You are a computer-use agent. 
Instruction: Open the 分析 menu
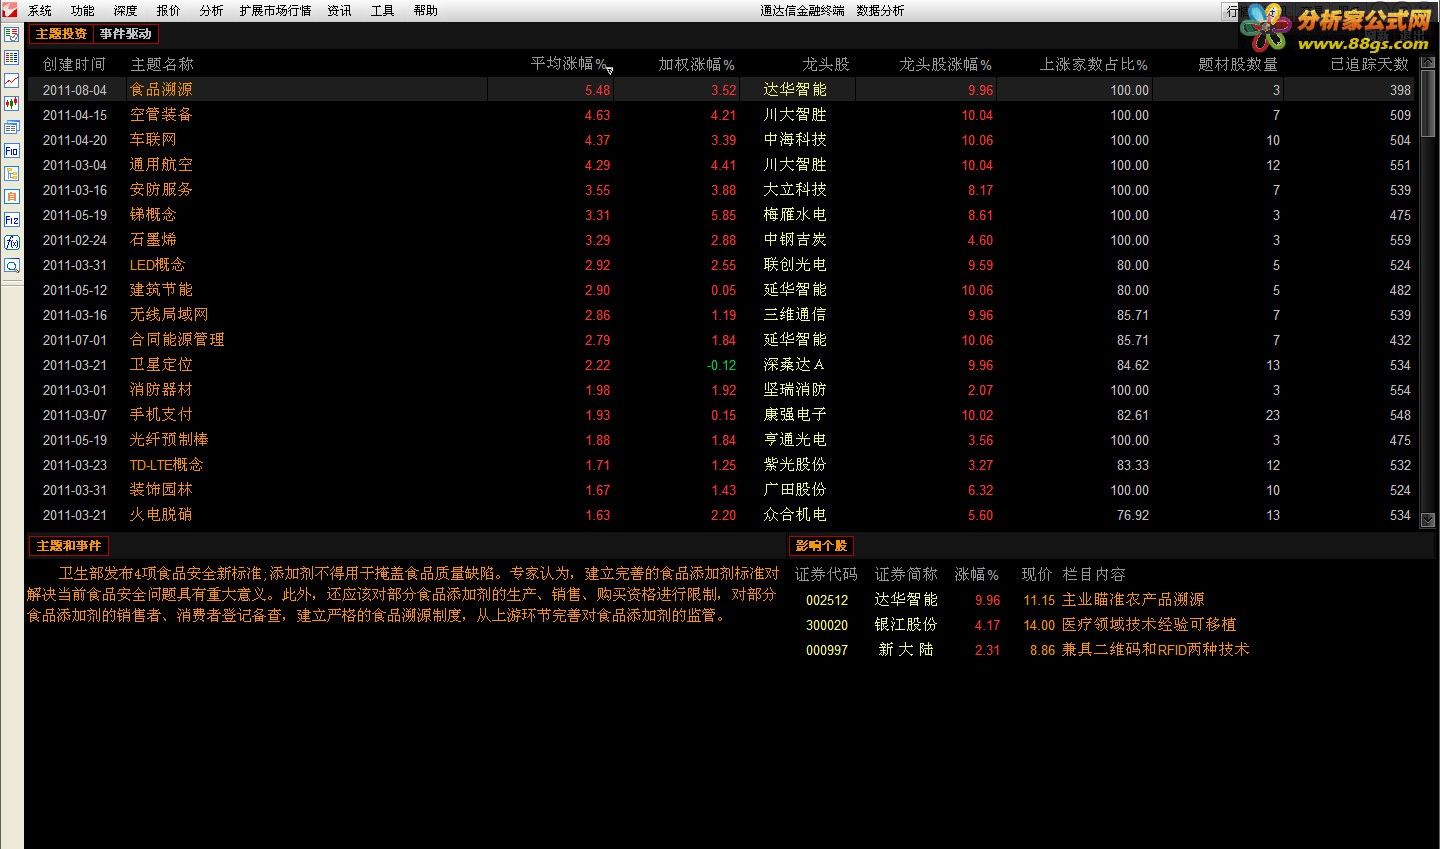211,11
